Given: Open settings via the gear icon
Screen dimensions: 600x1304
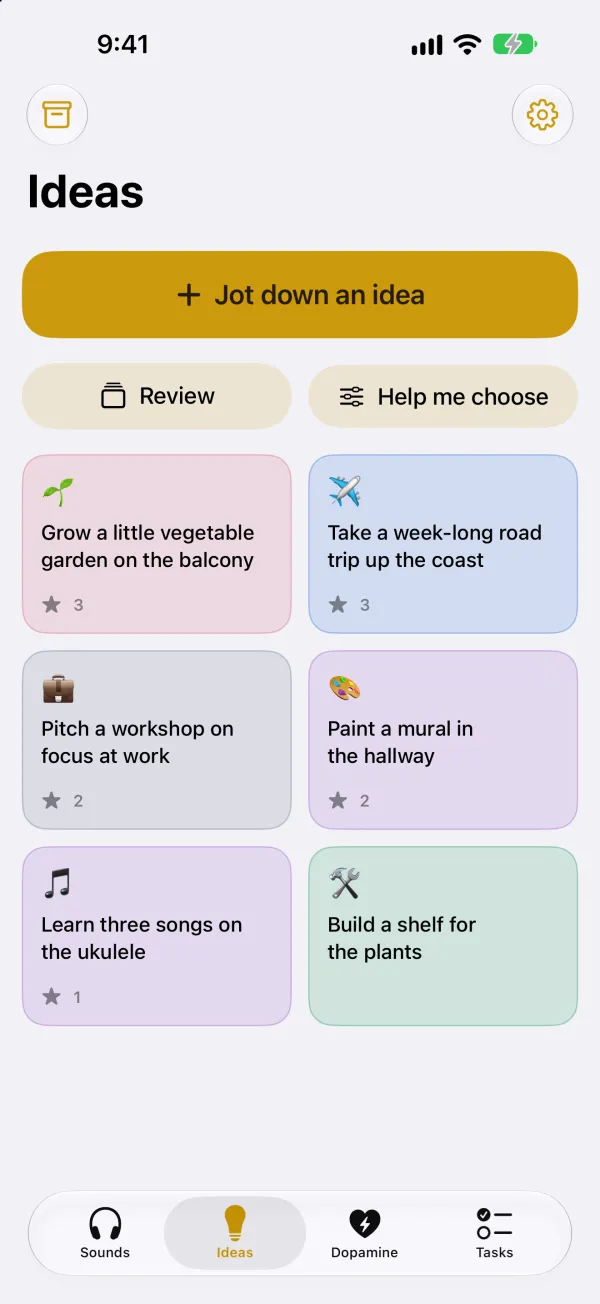Looking at the screenshot, I should click(542, 115).
